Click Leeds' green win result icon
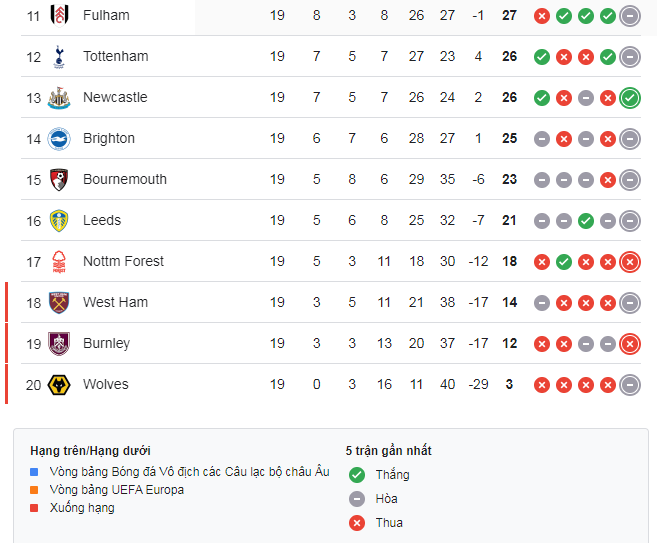671x543 pixels. click(x=585, y=220)
